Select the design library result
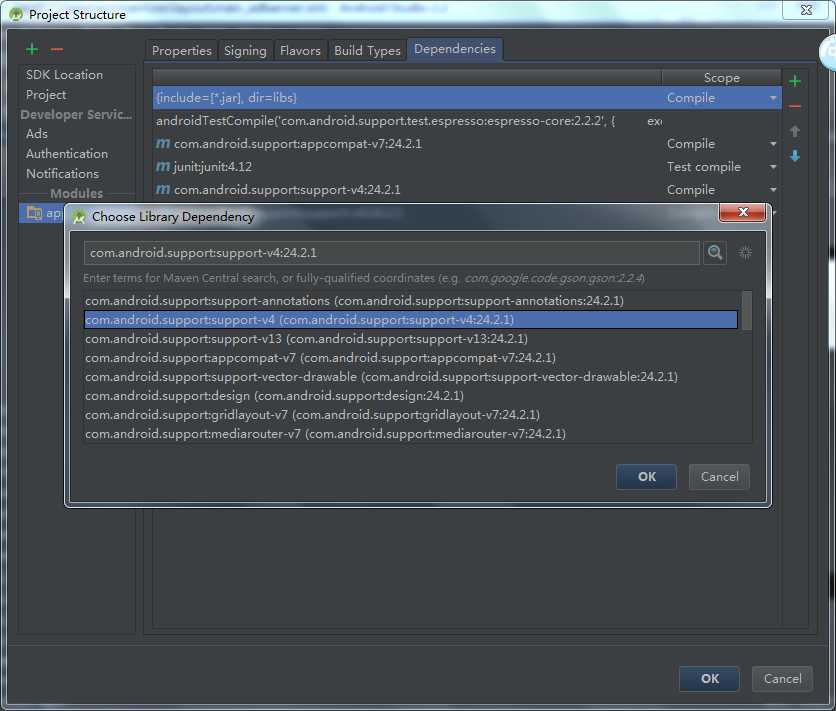This screenshot has height=711, width=836. [411, 396]
